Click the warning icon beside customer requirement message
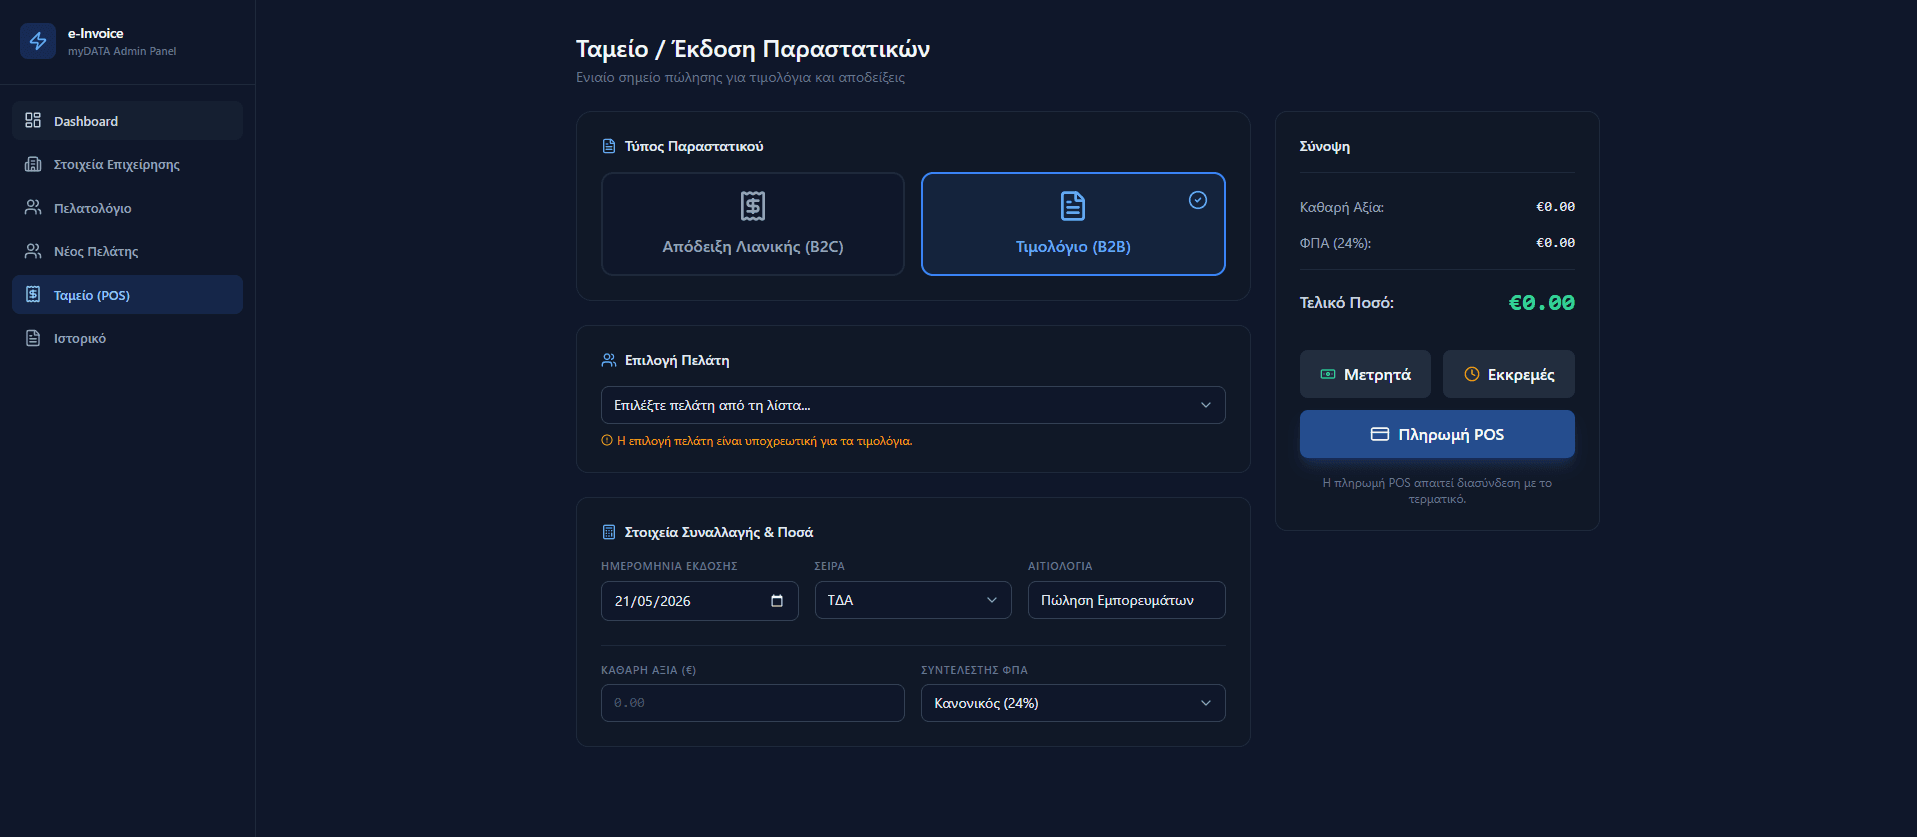Viewport: 1917px width, 837px height. click(x=607, y=441)
